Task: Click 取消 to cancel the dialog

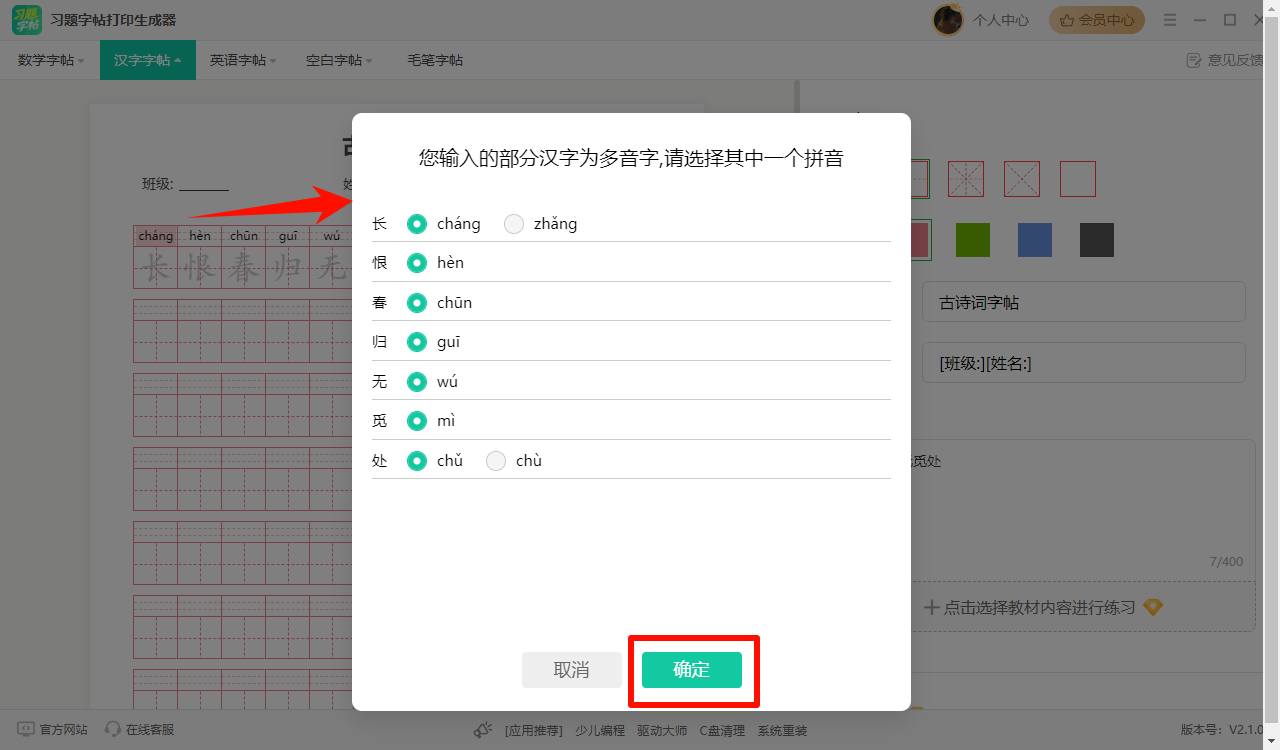Action: (x=572, y=670)
